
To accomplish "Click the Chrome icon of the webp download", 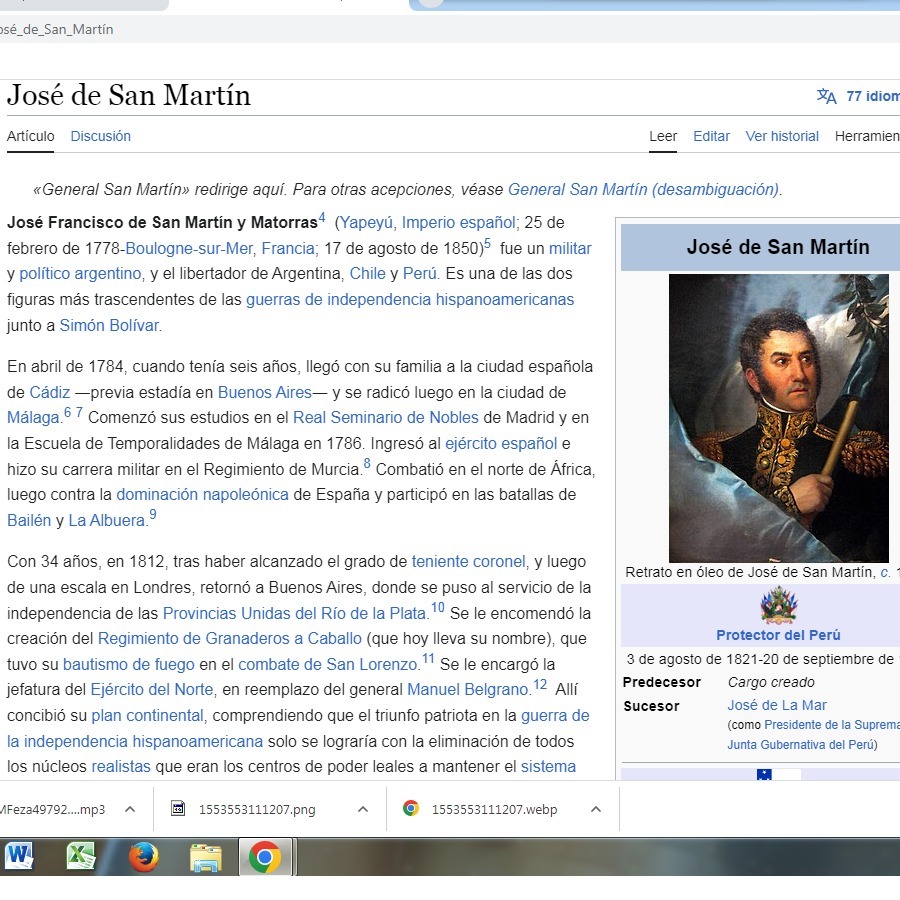I will coord(411,809).
